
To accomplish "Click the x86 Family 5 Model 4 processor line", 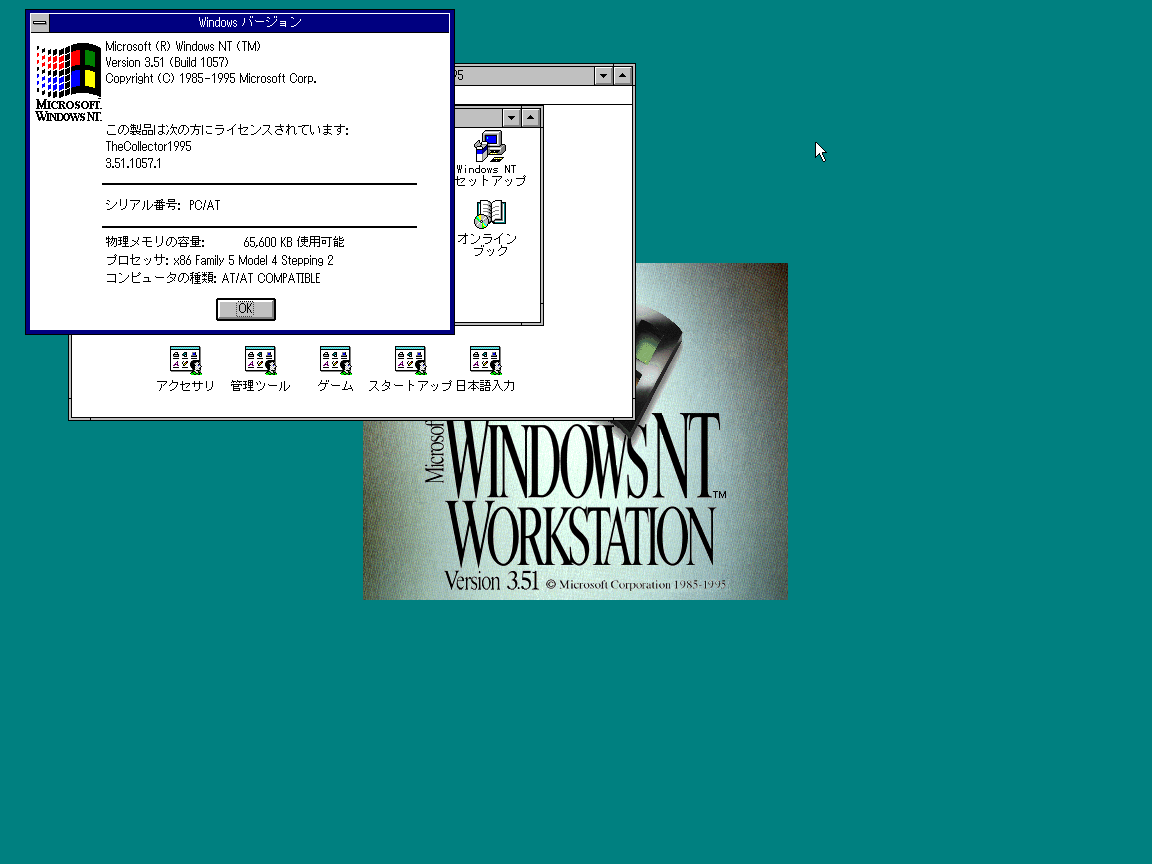I will coord(219,260).
